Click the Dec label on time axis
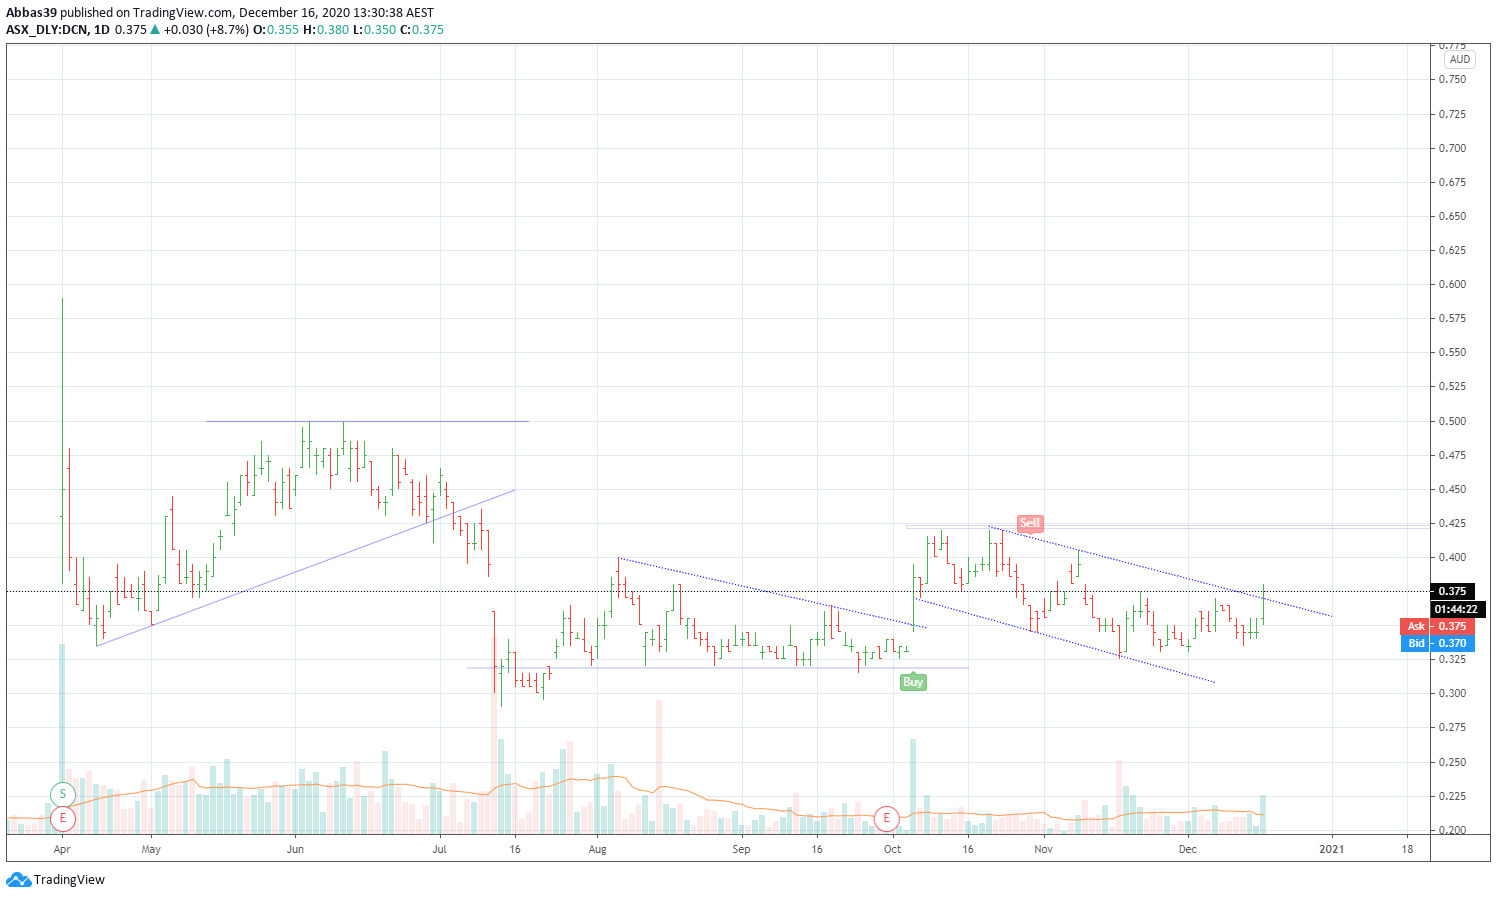 tap(1187, 849)
